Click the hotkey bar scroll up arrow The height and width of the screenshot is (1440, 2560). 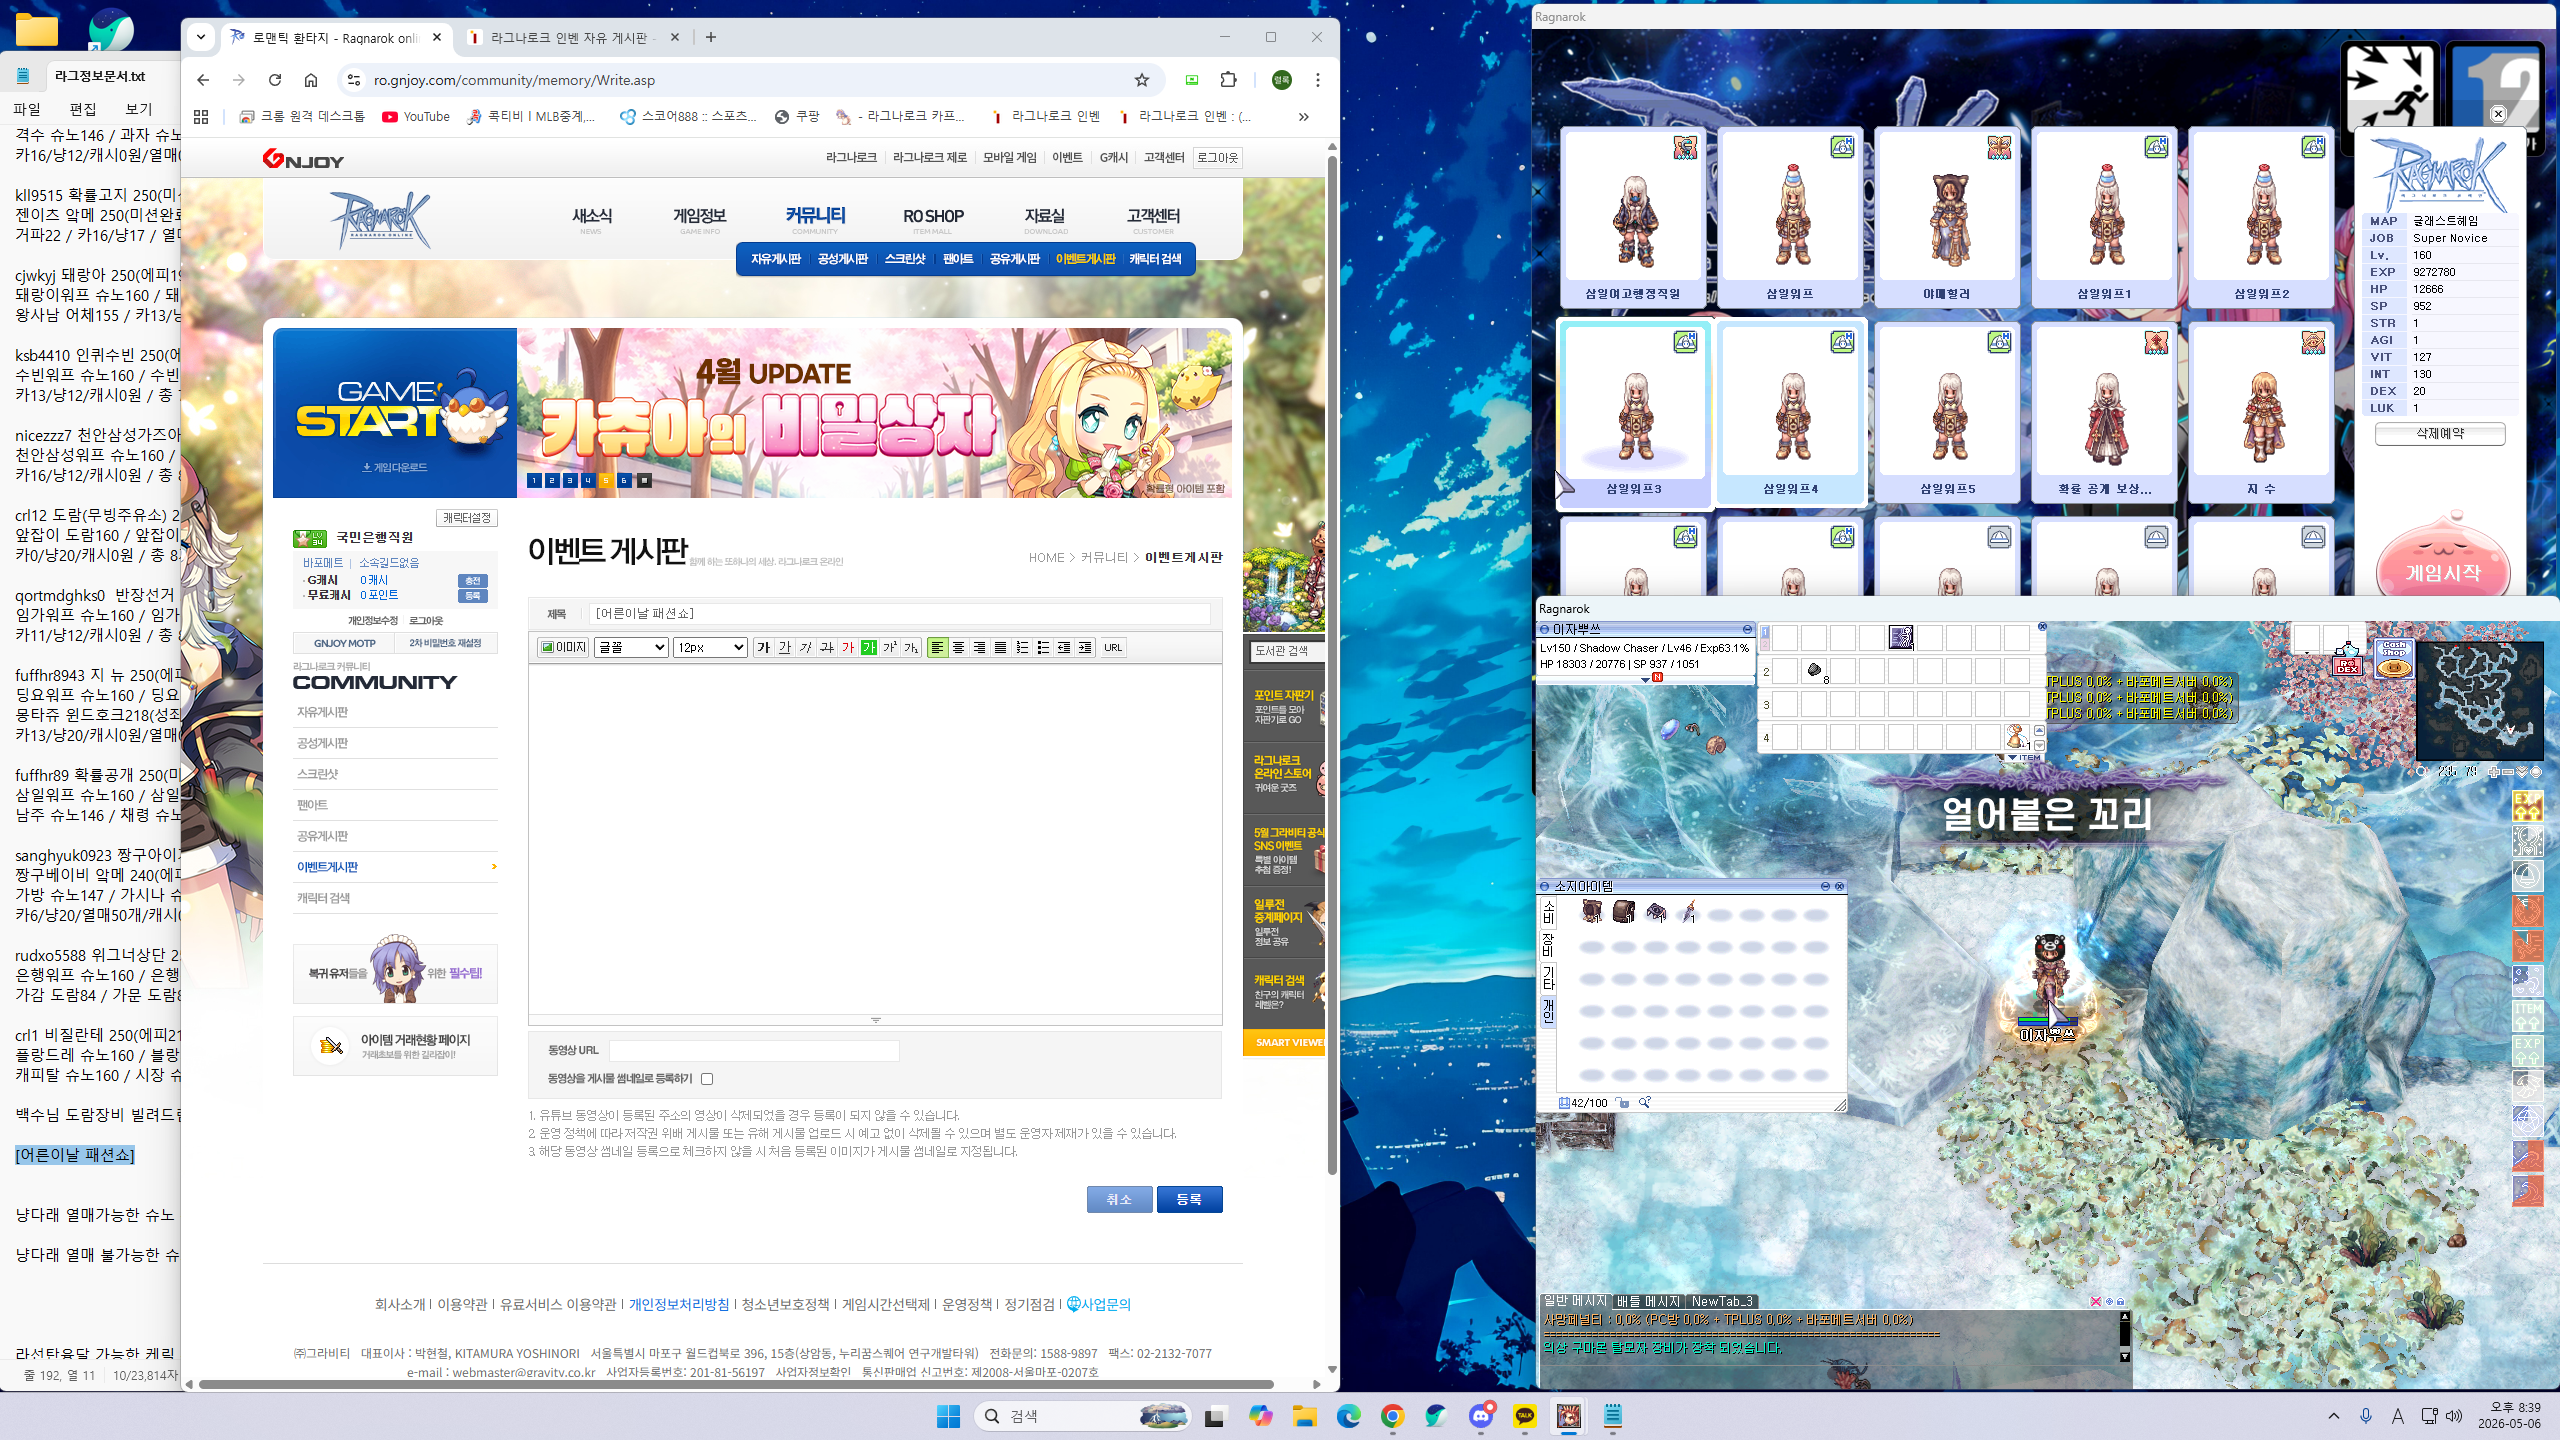pos(2039,730)
